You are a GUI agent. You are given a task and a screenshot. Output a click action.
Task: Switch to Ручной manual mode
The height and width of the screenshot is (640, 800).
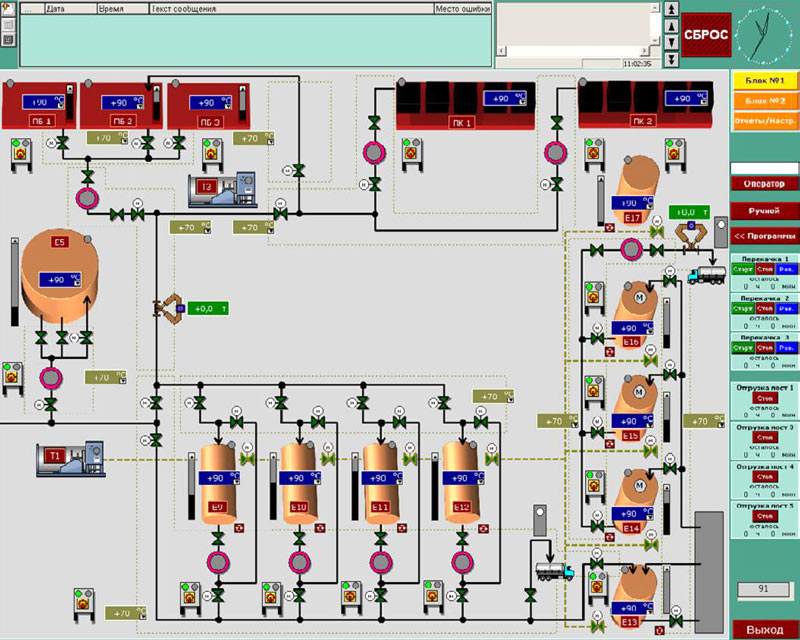point(764,211)
